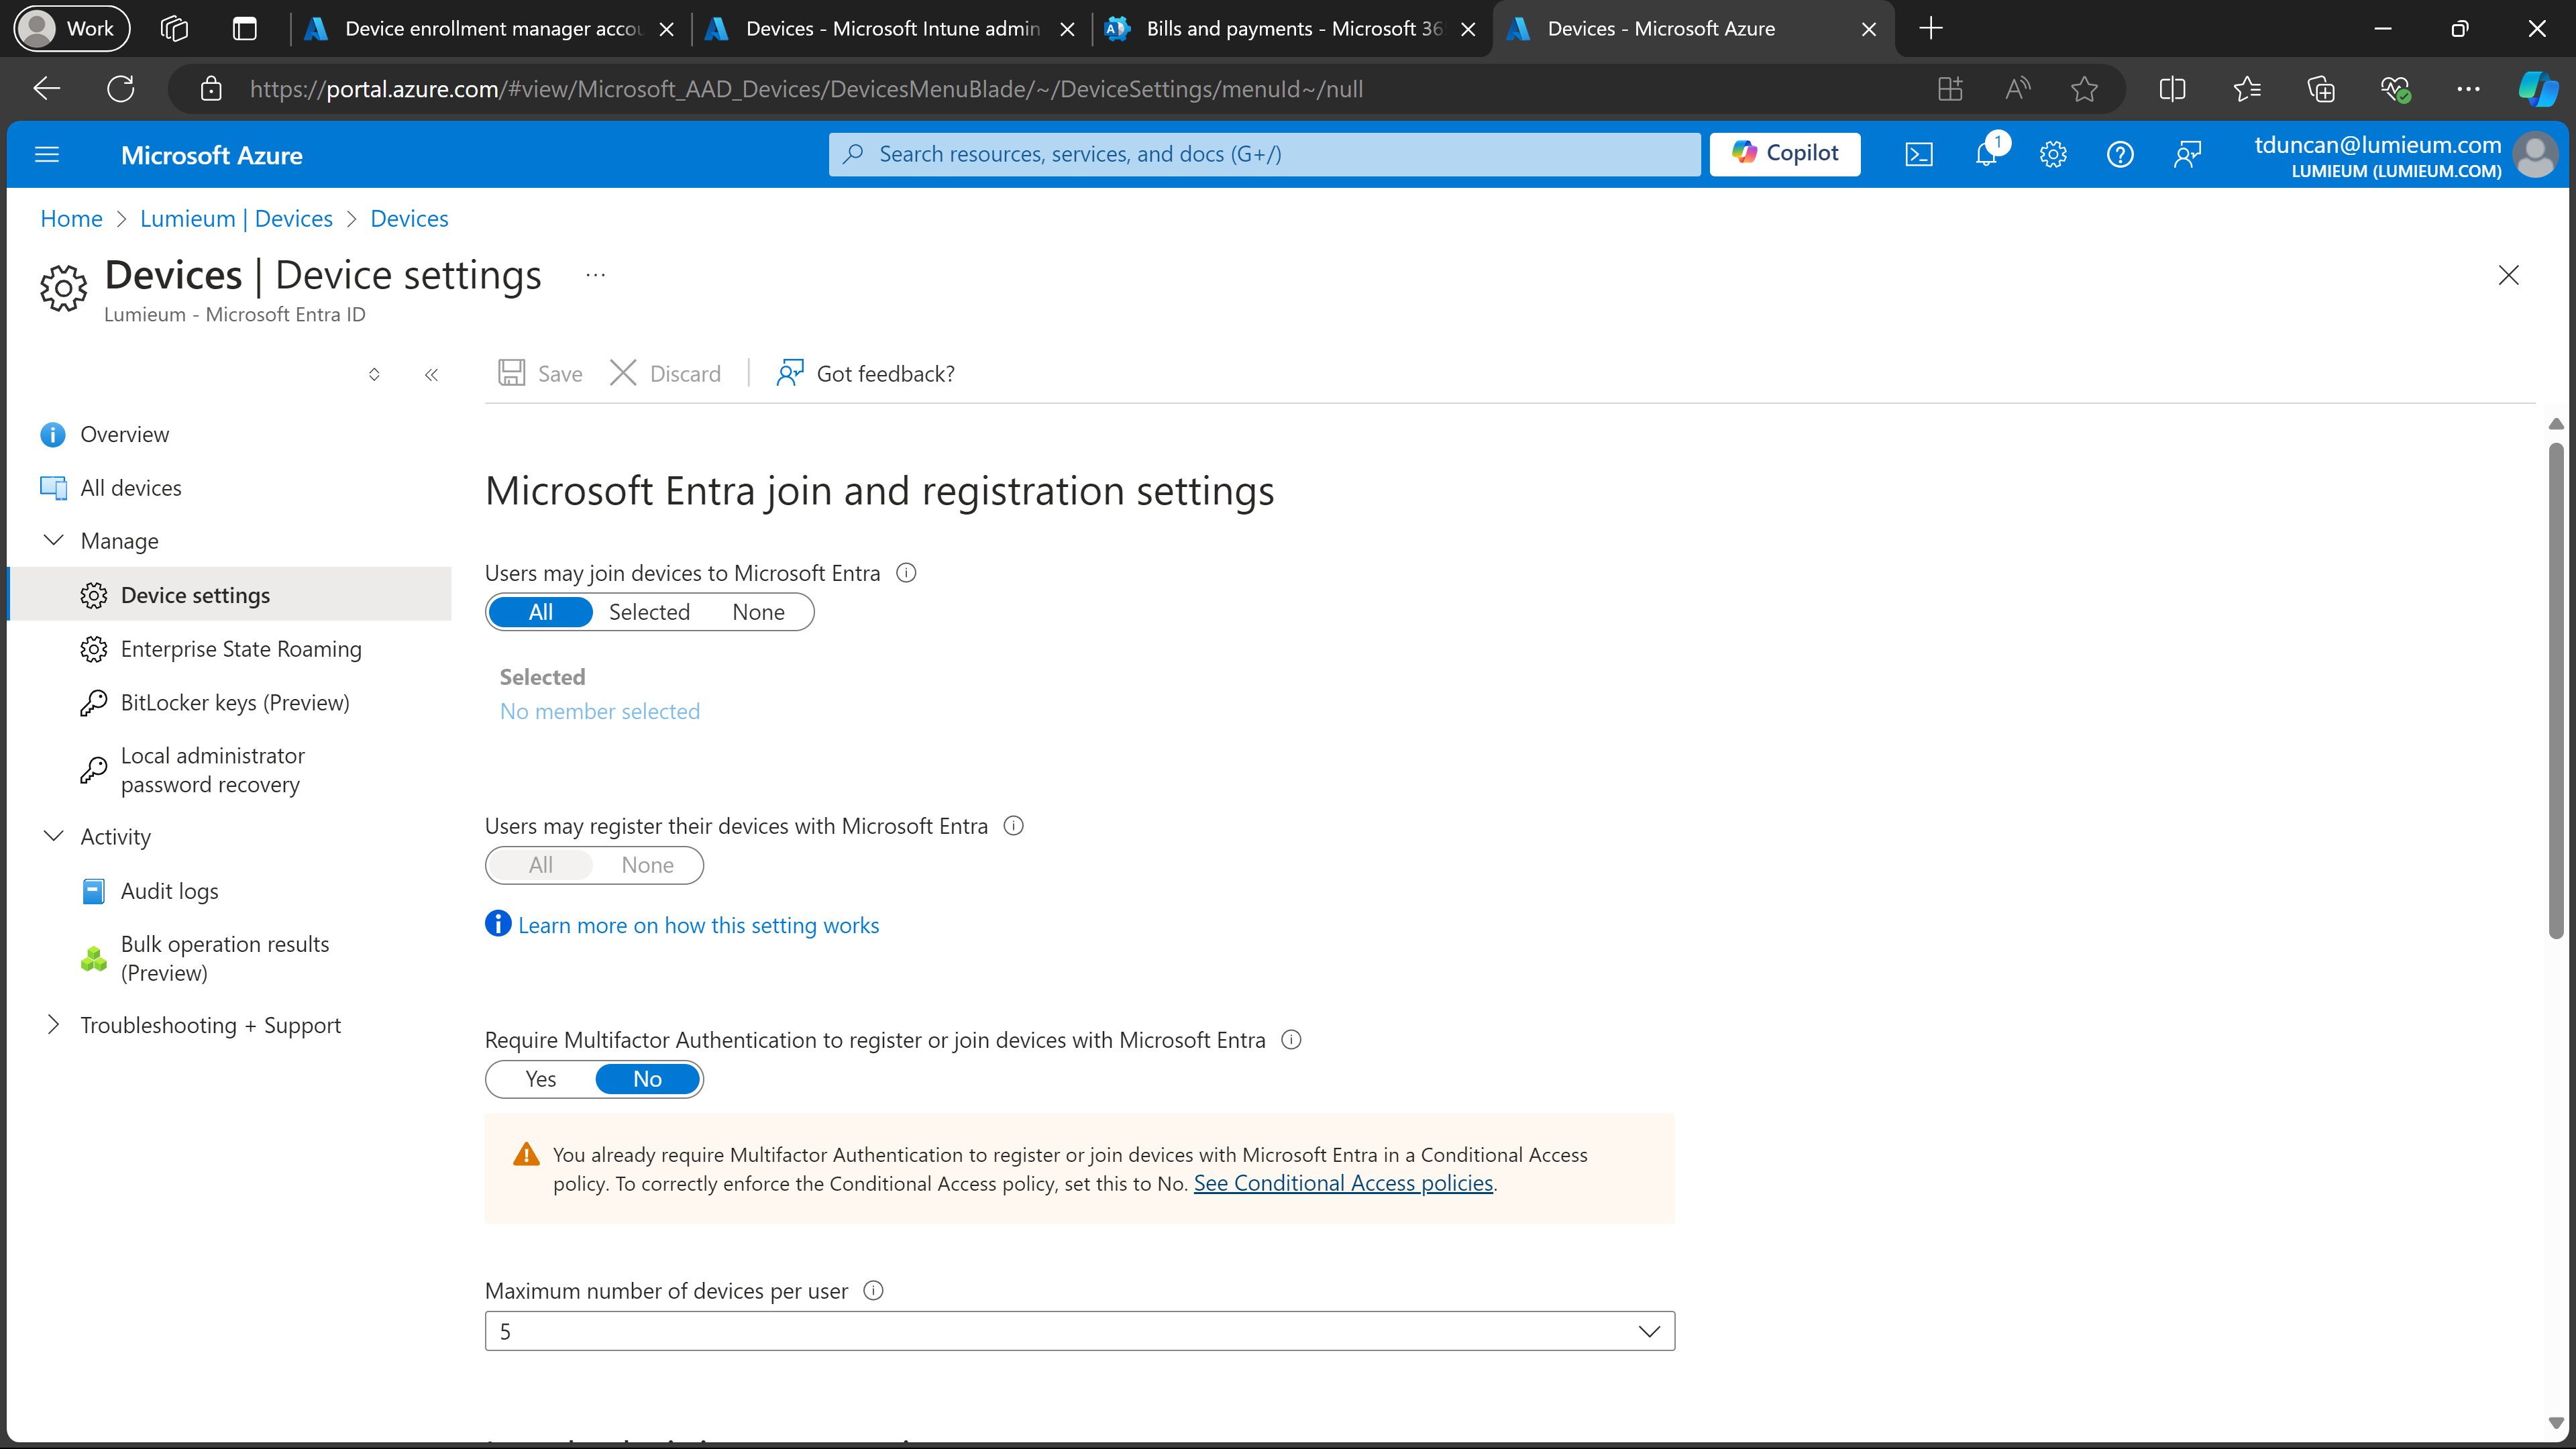Click the page vertical scrollbar thumb
The image size is (2576, 1449).
(x=2555, y=690)
